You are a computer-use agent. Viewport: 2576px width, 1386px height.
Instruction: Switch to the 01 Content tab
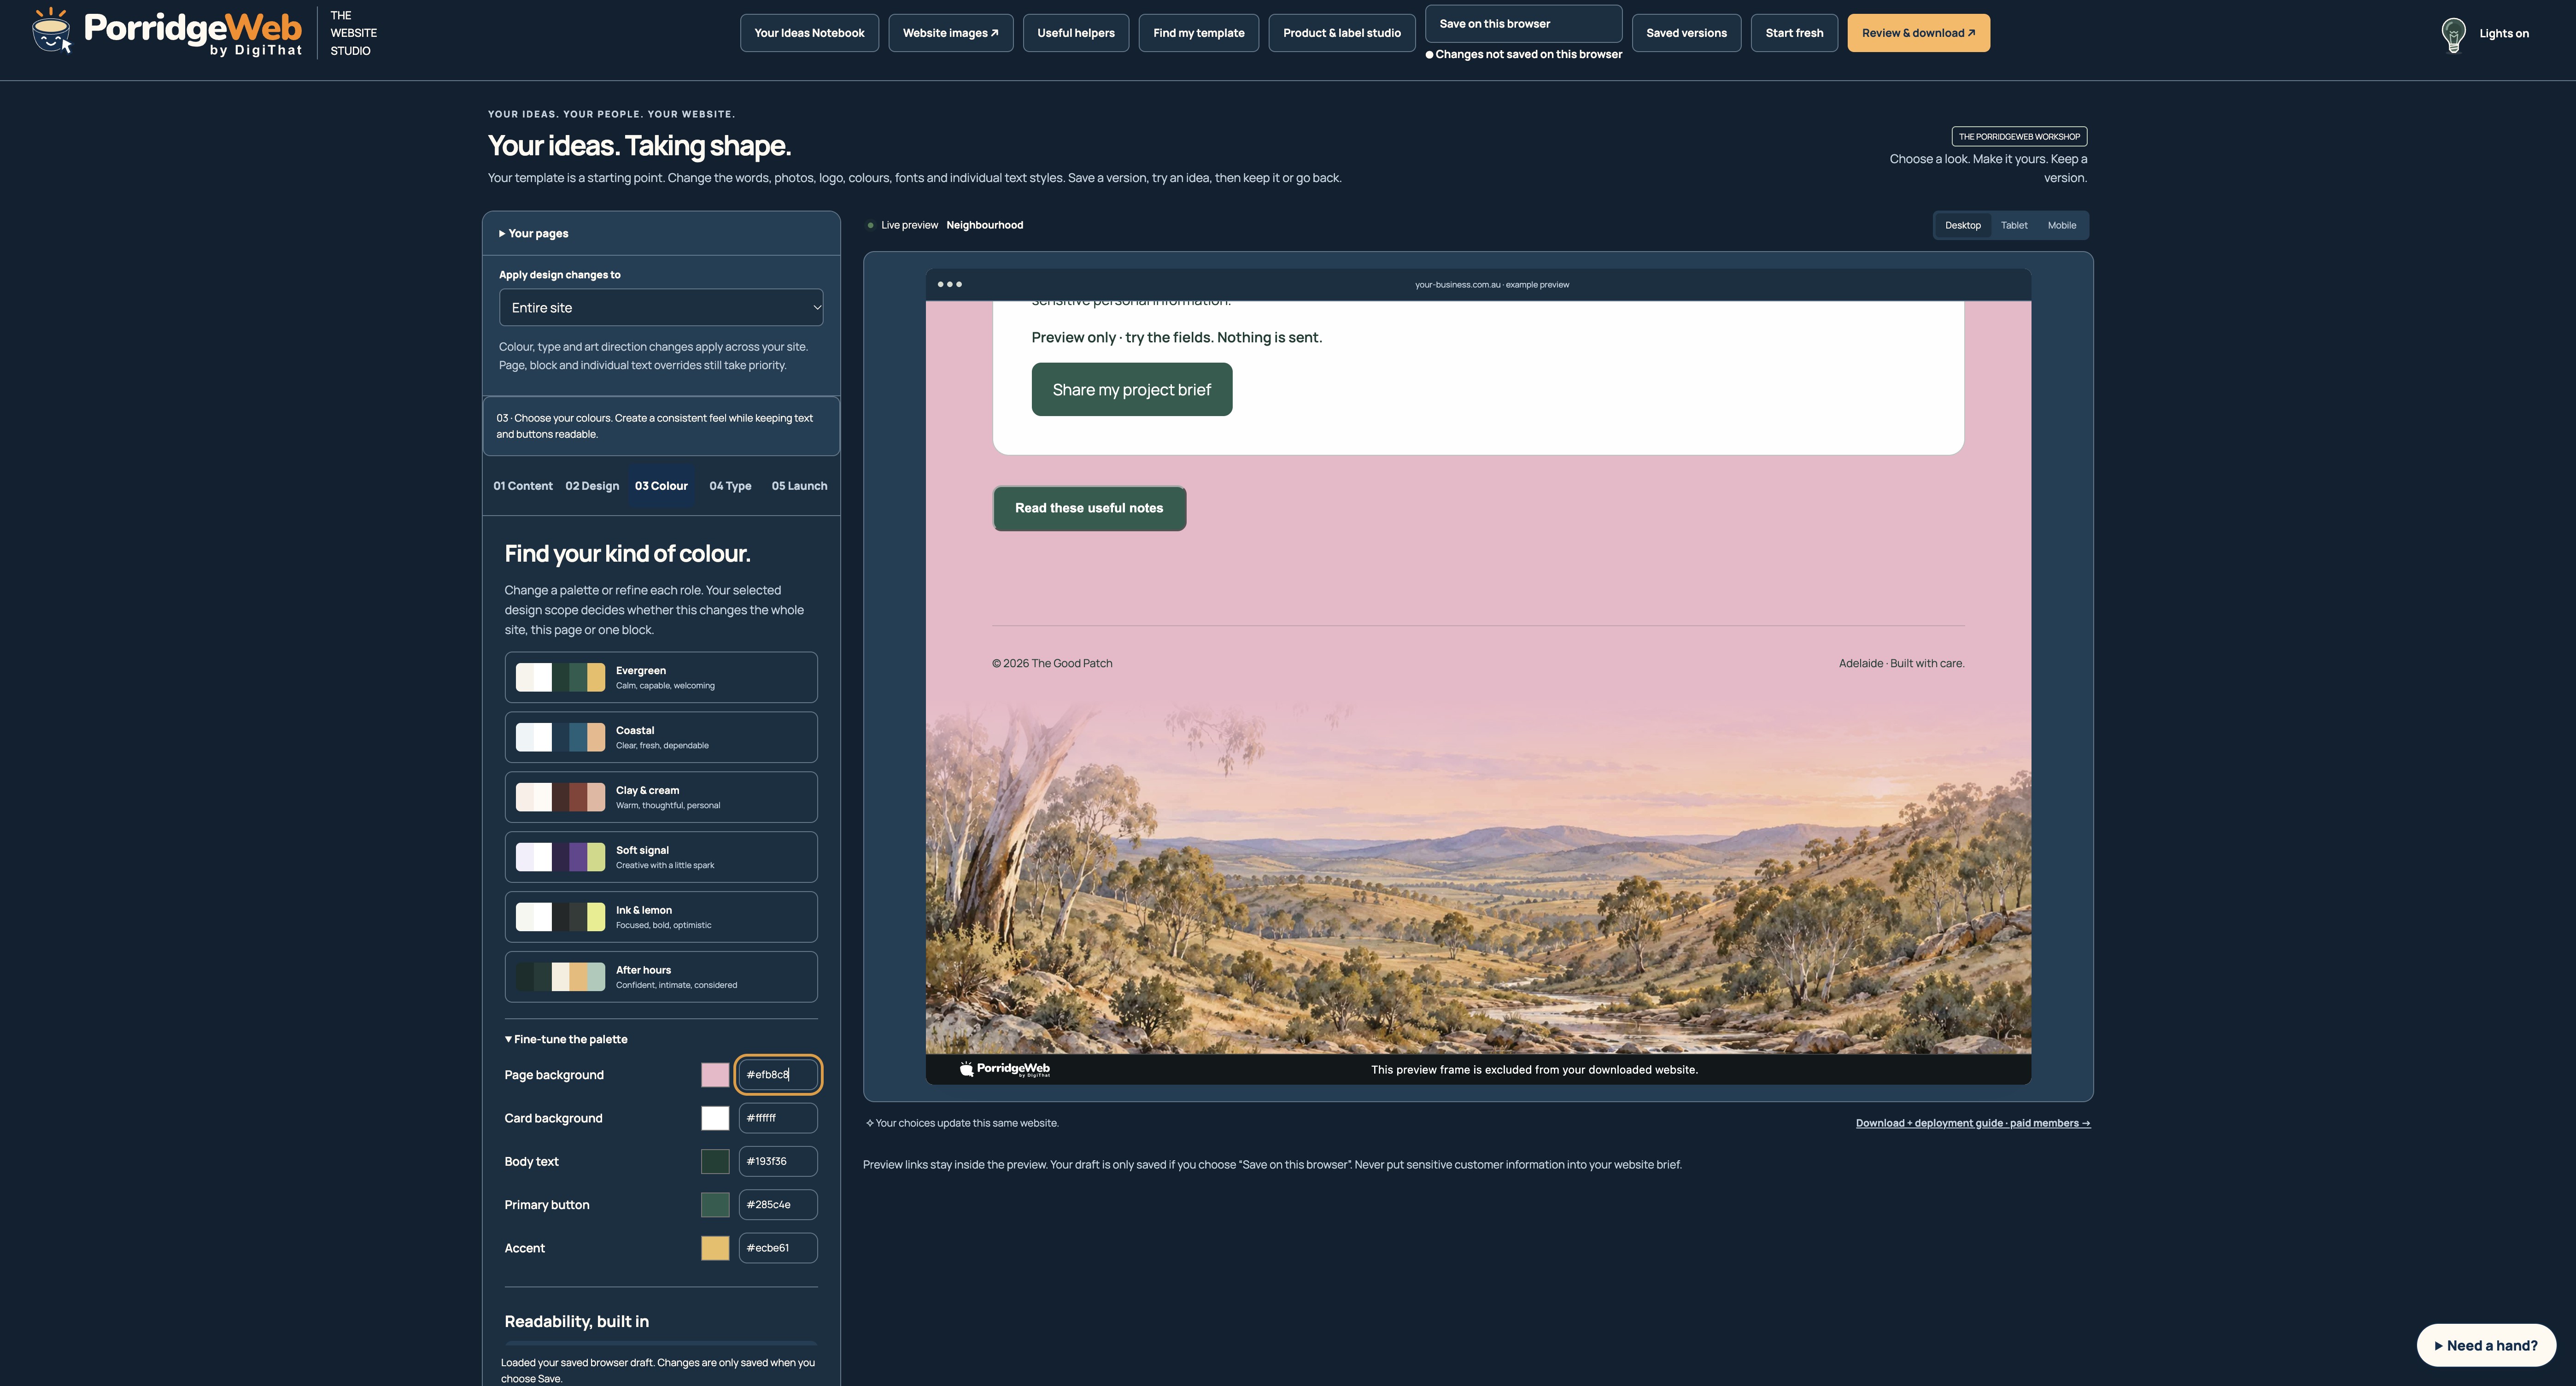tap(522, 486)
